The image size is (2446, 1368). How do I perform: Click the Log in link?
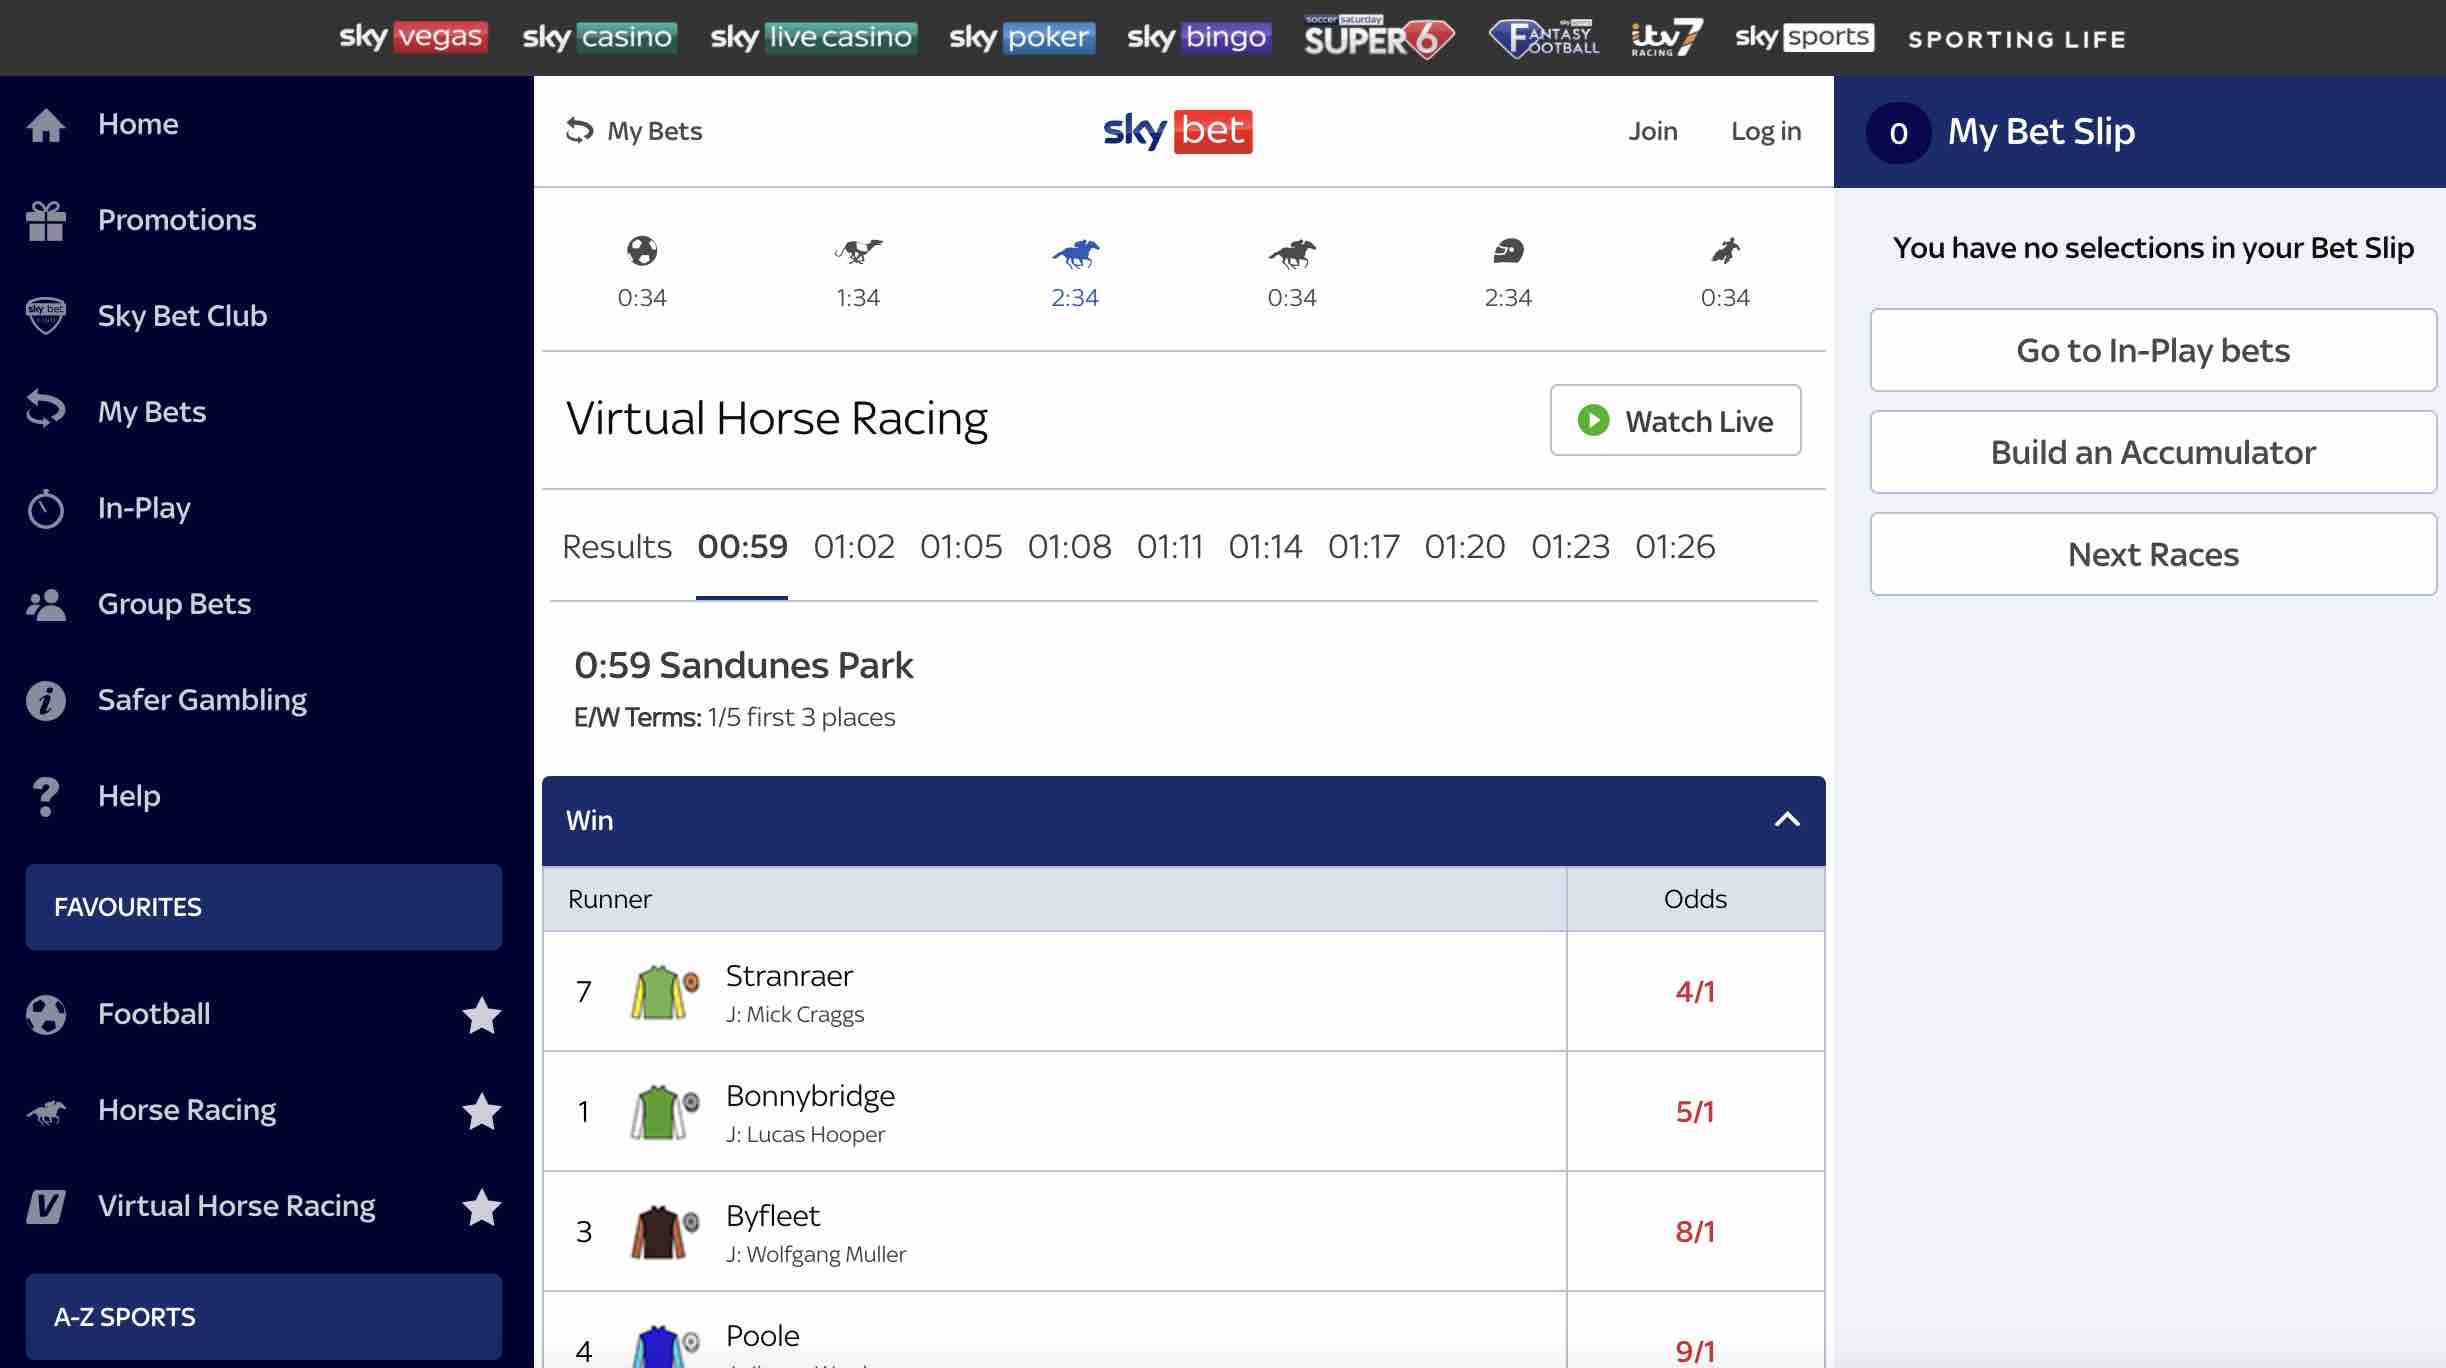pos(1765,131)
